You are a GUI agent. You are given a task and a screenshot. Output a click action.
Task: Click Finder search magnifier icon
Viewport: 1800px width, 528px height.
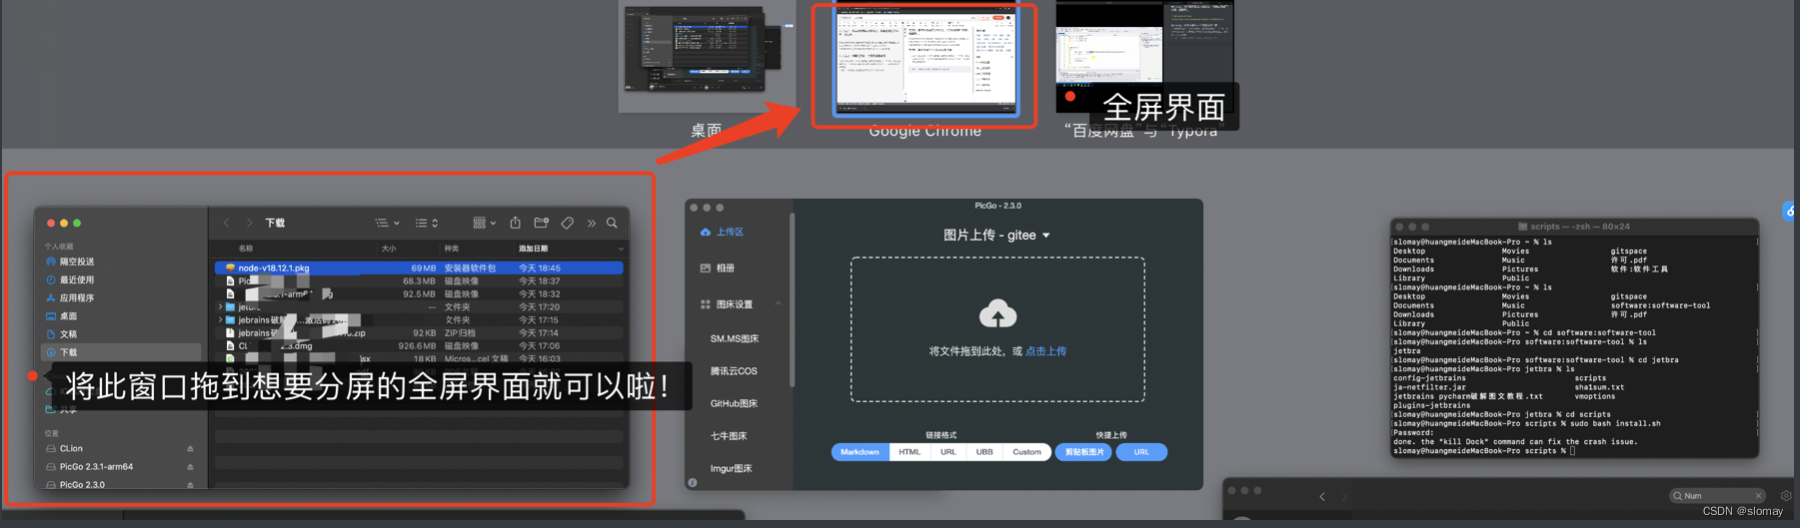[x=612, y=223]
